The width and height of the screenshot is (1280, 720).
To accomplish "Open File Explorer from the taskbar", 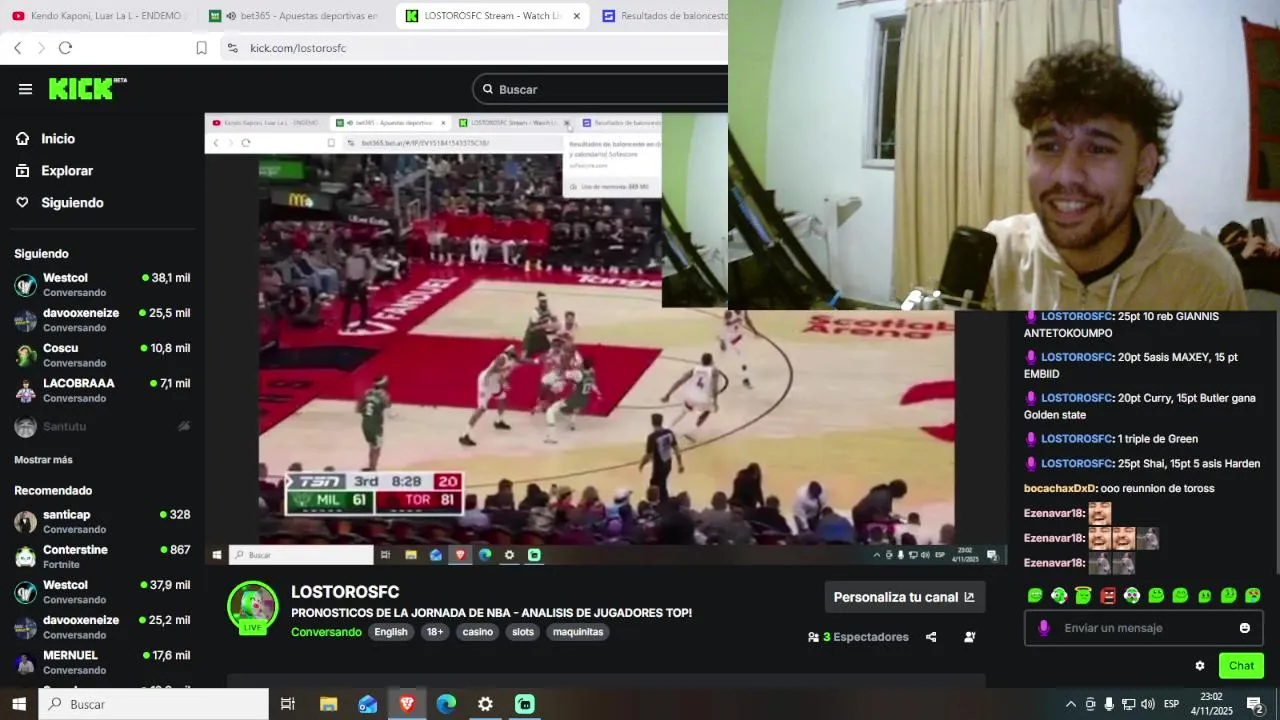I will pos(328,704).
